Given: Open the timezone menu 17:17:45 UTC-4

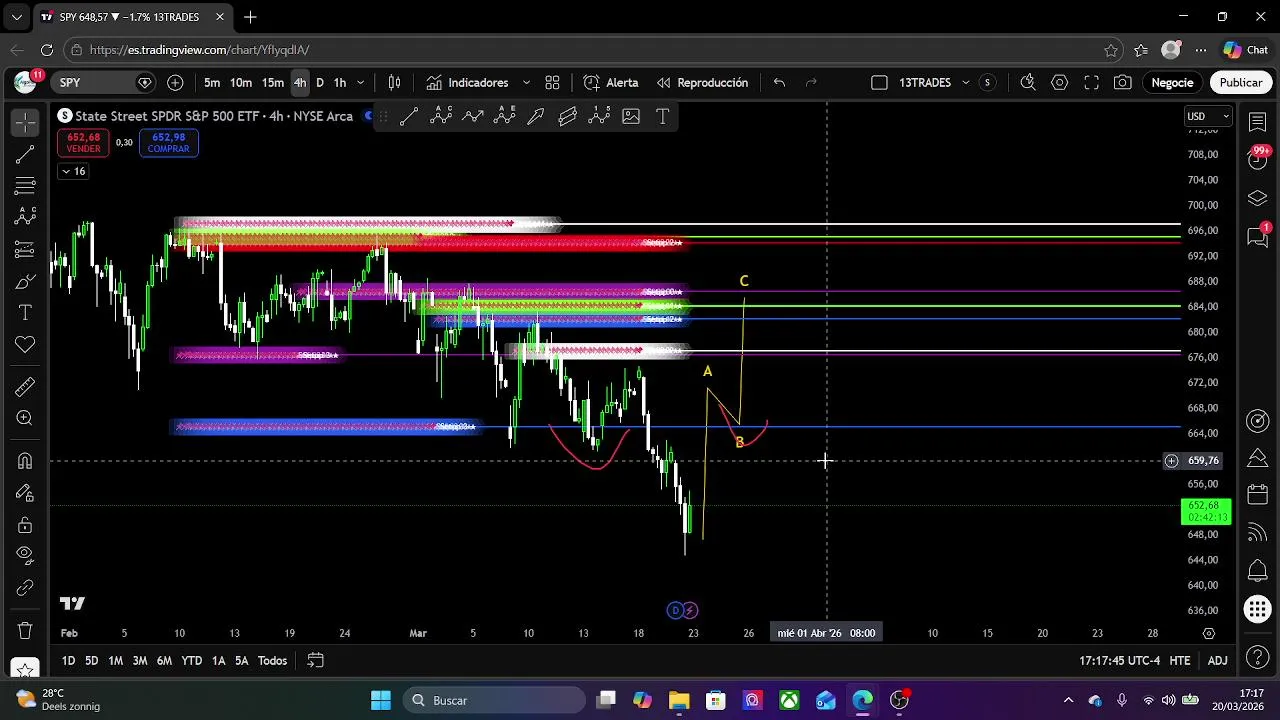Looking at the screenshot, I should 1119,661.
